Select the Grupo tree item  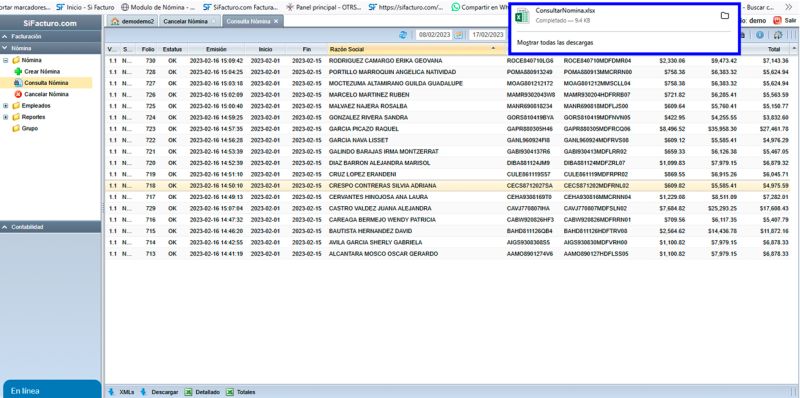[x=30, y=129]
